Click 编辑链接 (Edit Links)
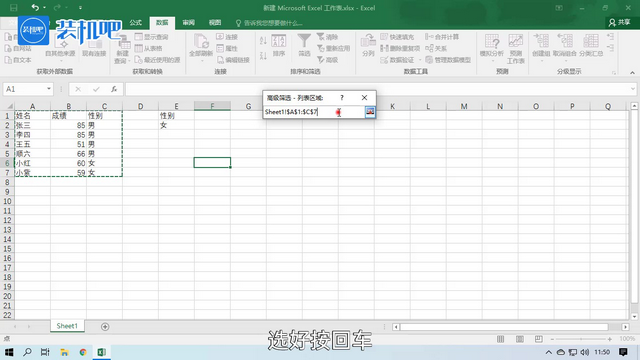640x360 pixels. pyautogui.click(x=233, y=60)
